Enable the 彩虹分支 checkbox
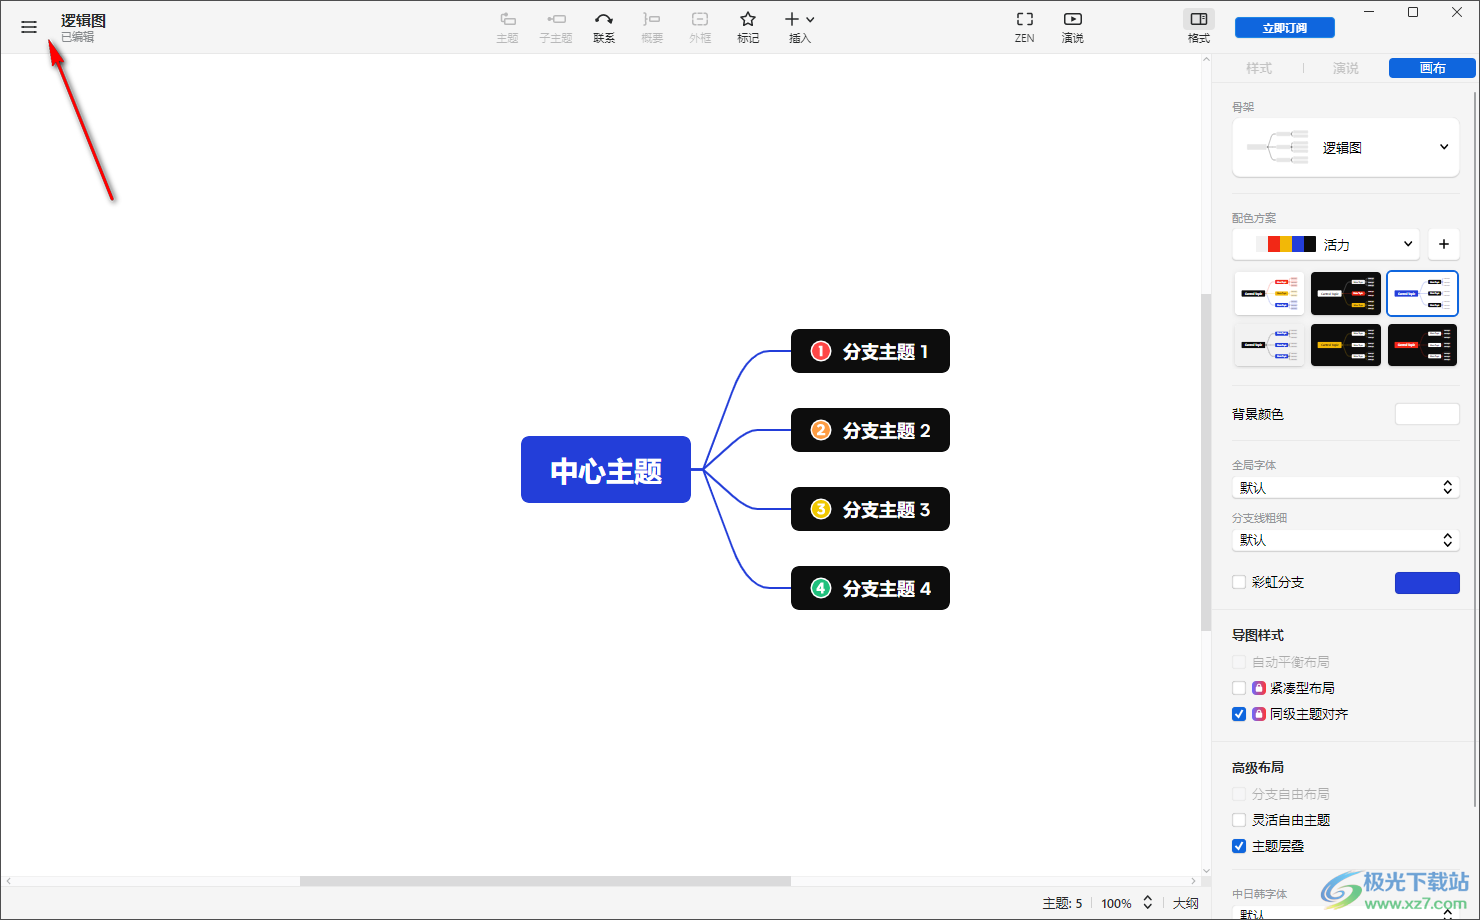Image resolution: width=1480 pixels, height=920 pixels. pos(1239,582)
